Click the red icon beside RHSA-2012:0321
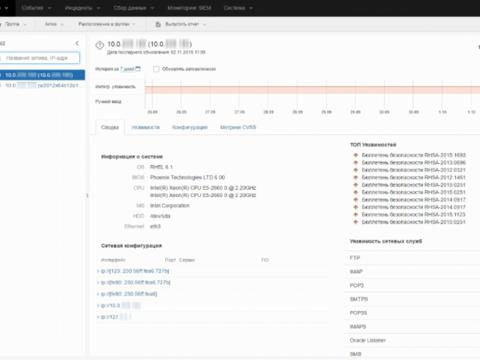 point(356,170)
